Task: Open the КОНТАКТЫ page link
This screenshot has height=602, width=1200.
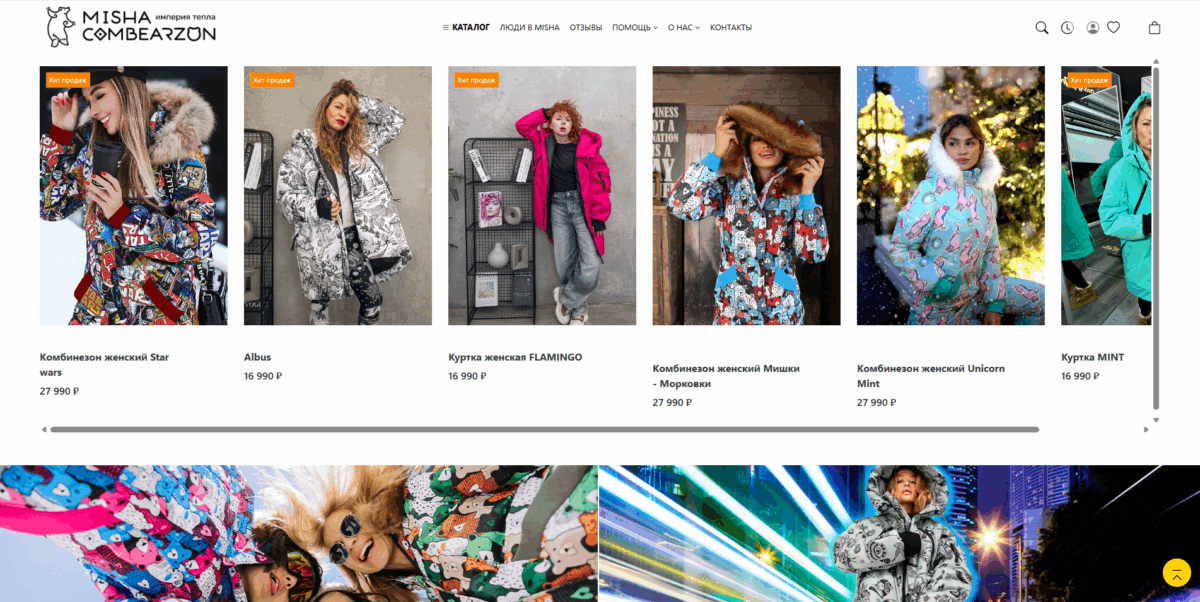Action: point(730,28)
